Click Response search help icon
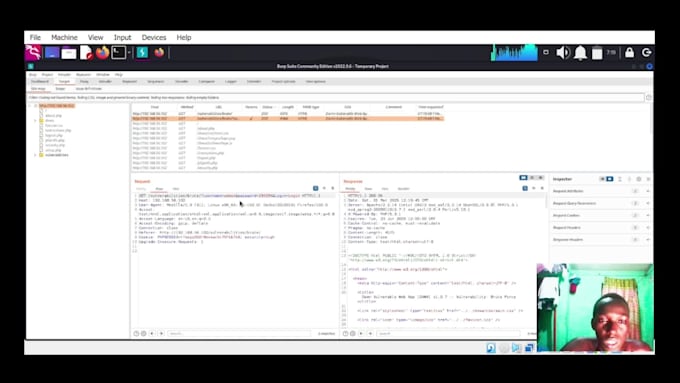The height and width of the screenshot is (383, 680). [345, 334]
